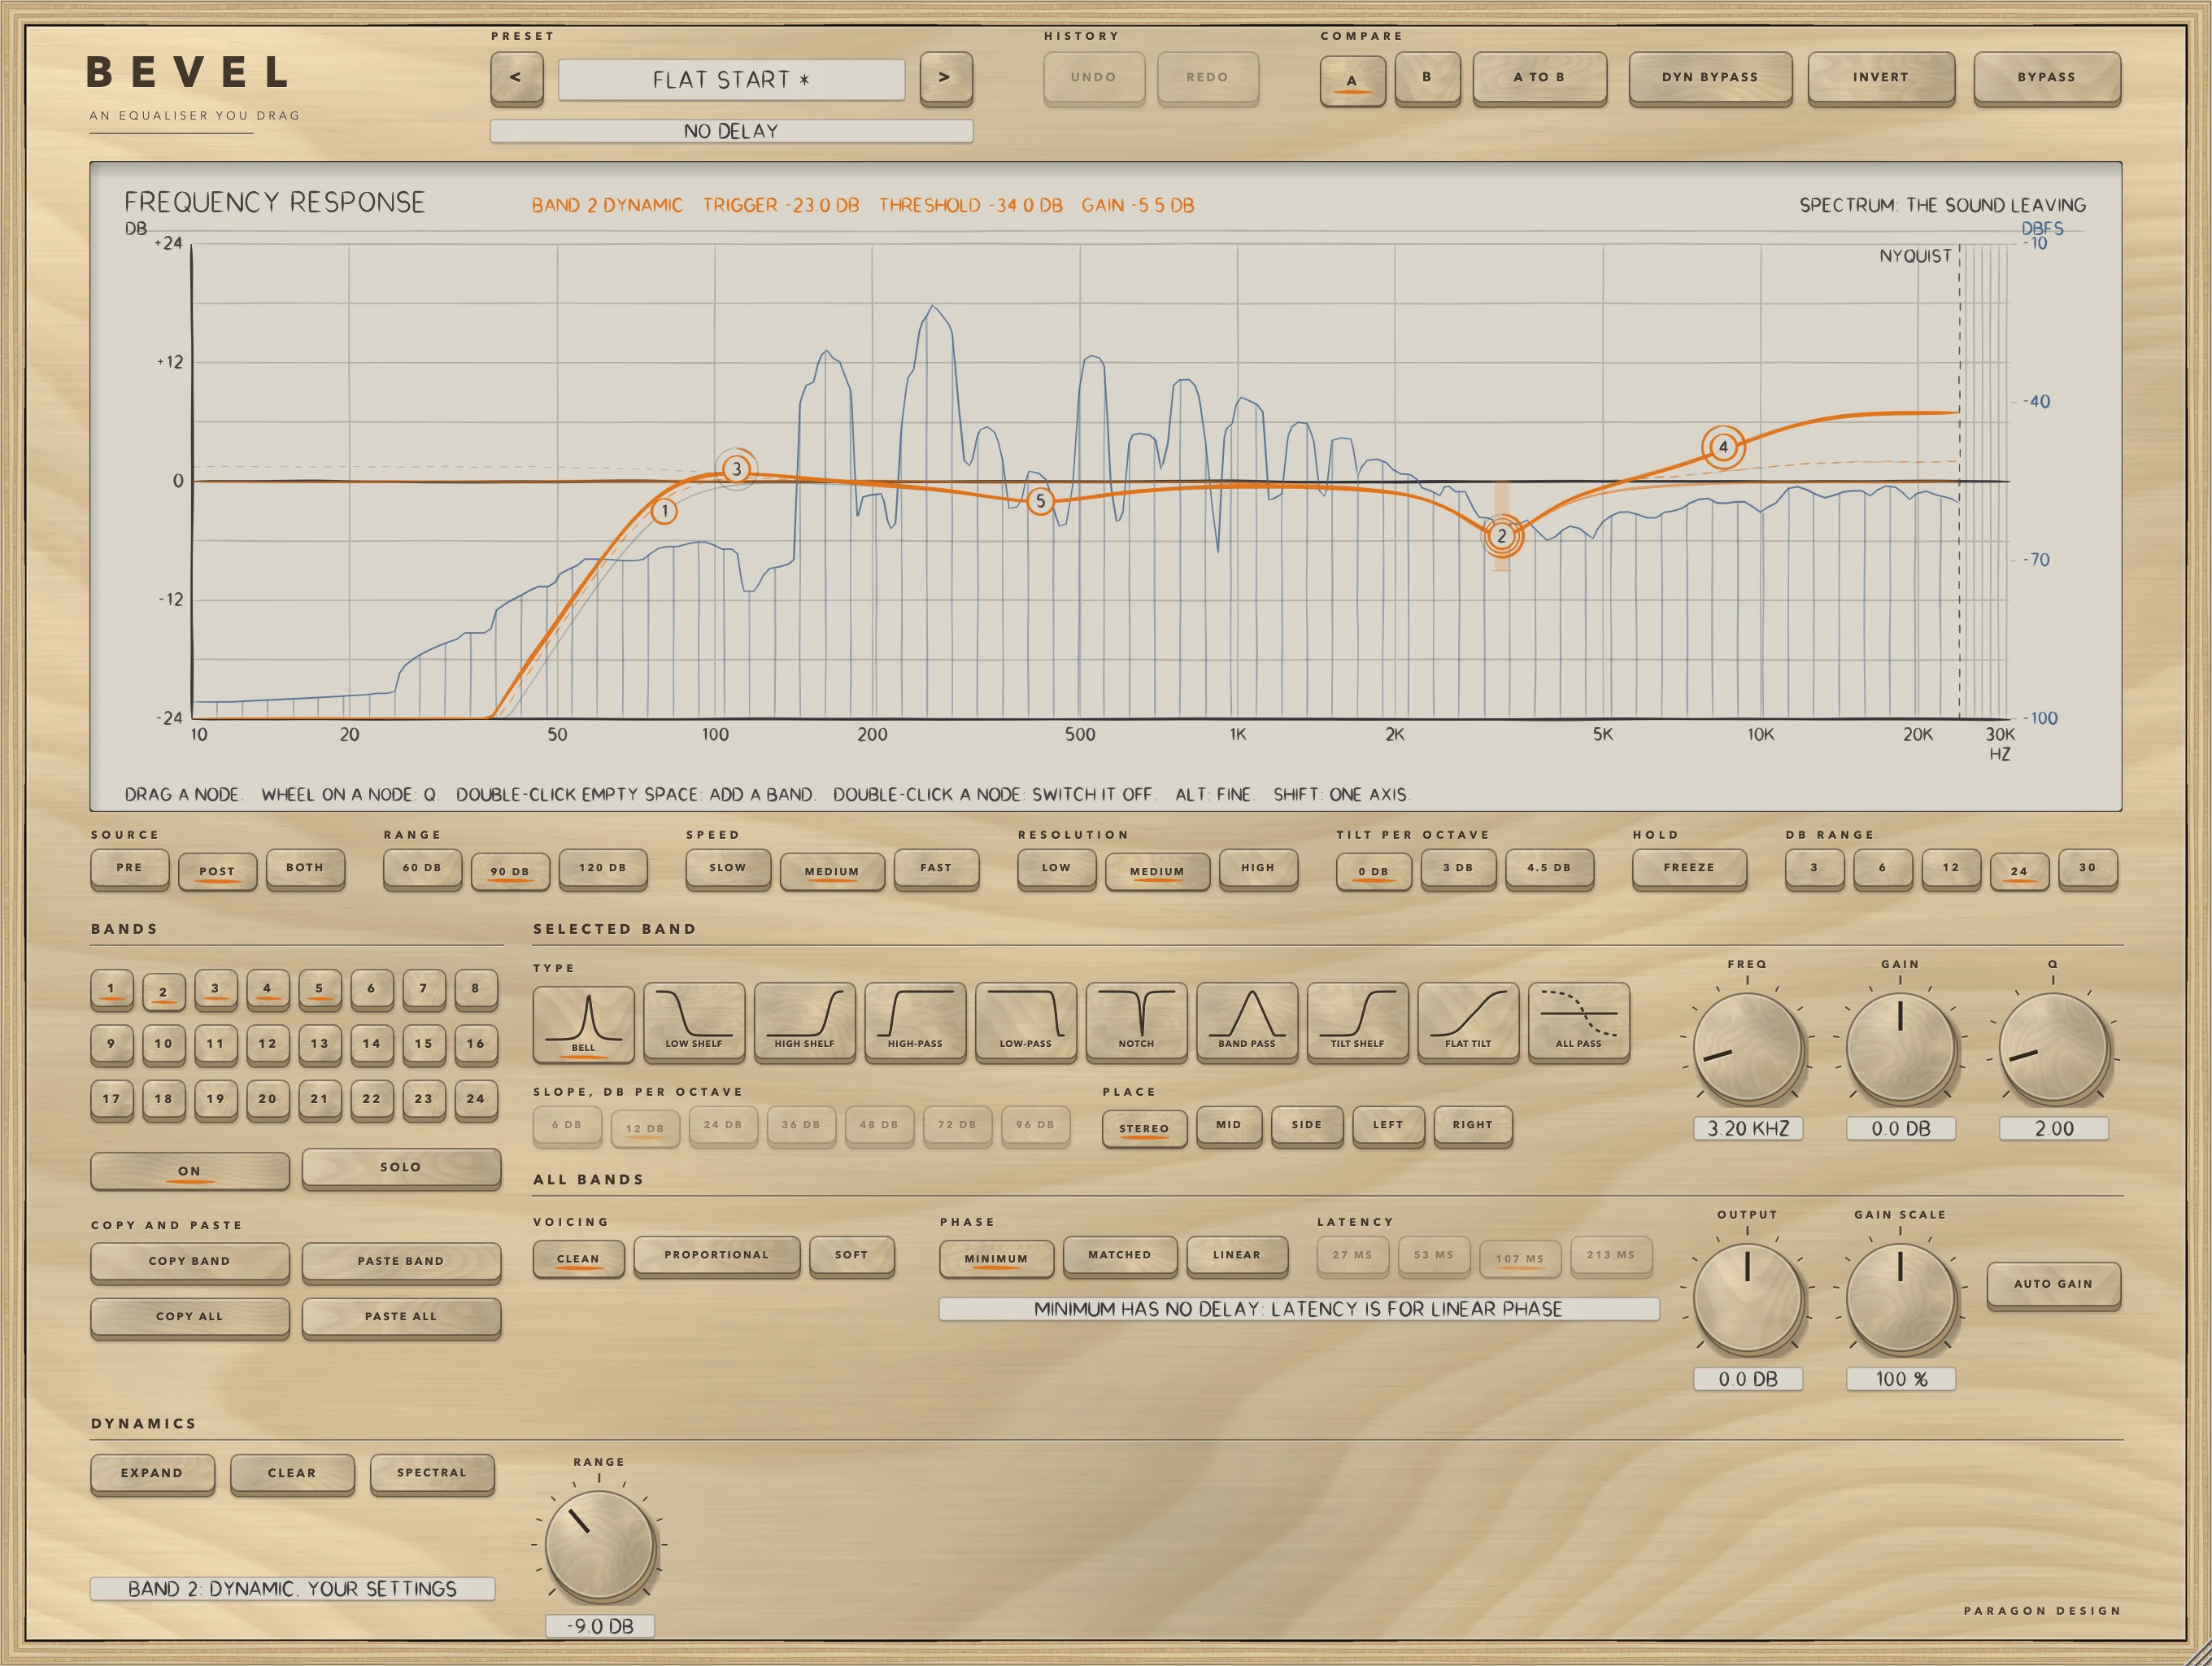Viewport: 2212px width, 1666px height.
Task: Go to the previous preset arrow
Action: [x=516, y=77]
